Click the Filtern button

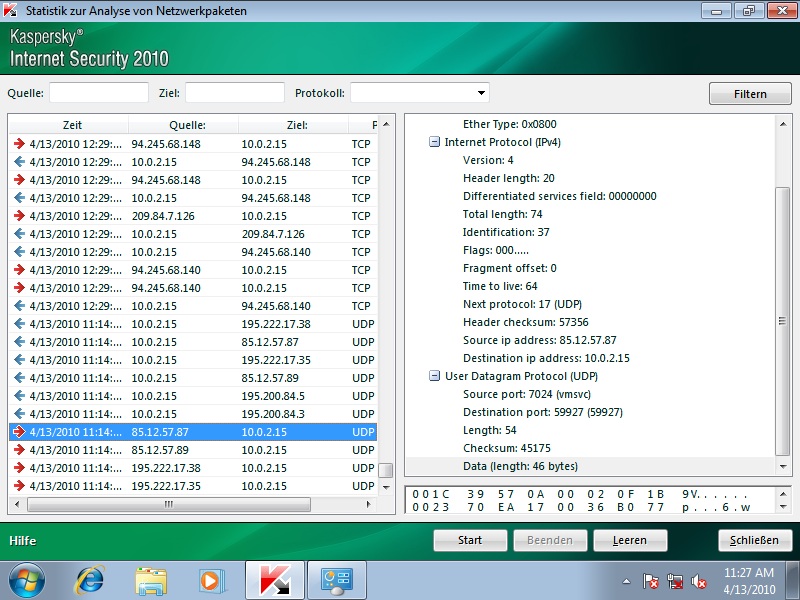pyautogui.click(x=750, y=93)
